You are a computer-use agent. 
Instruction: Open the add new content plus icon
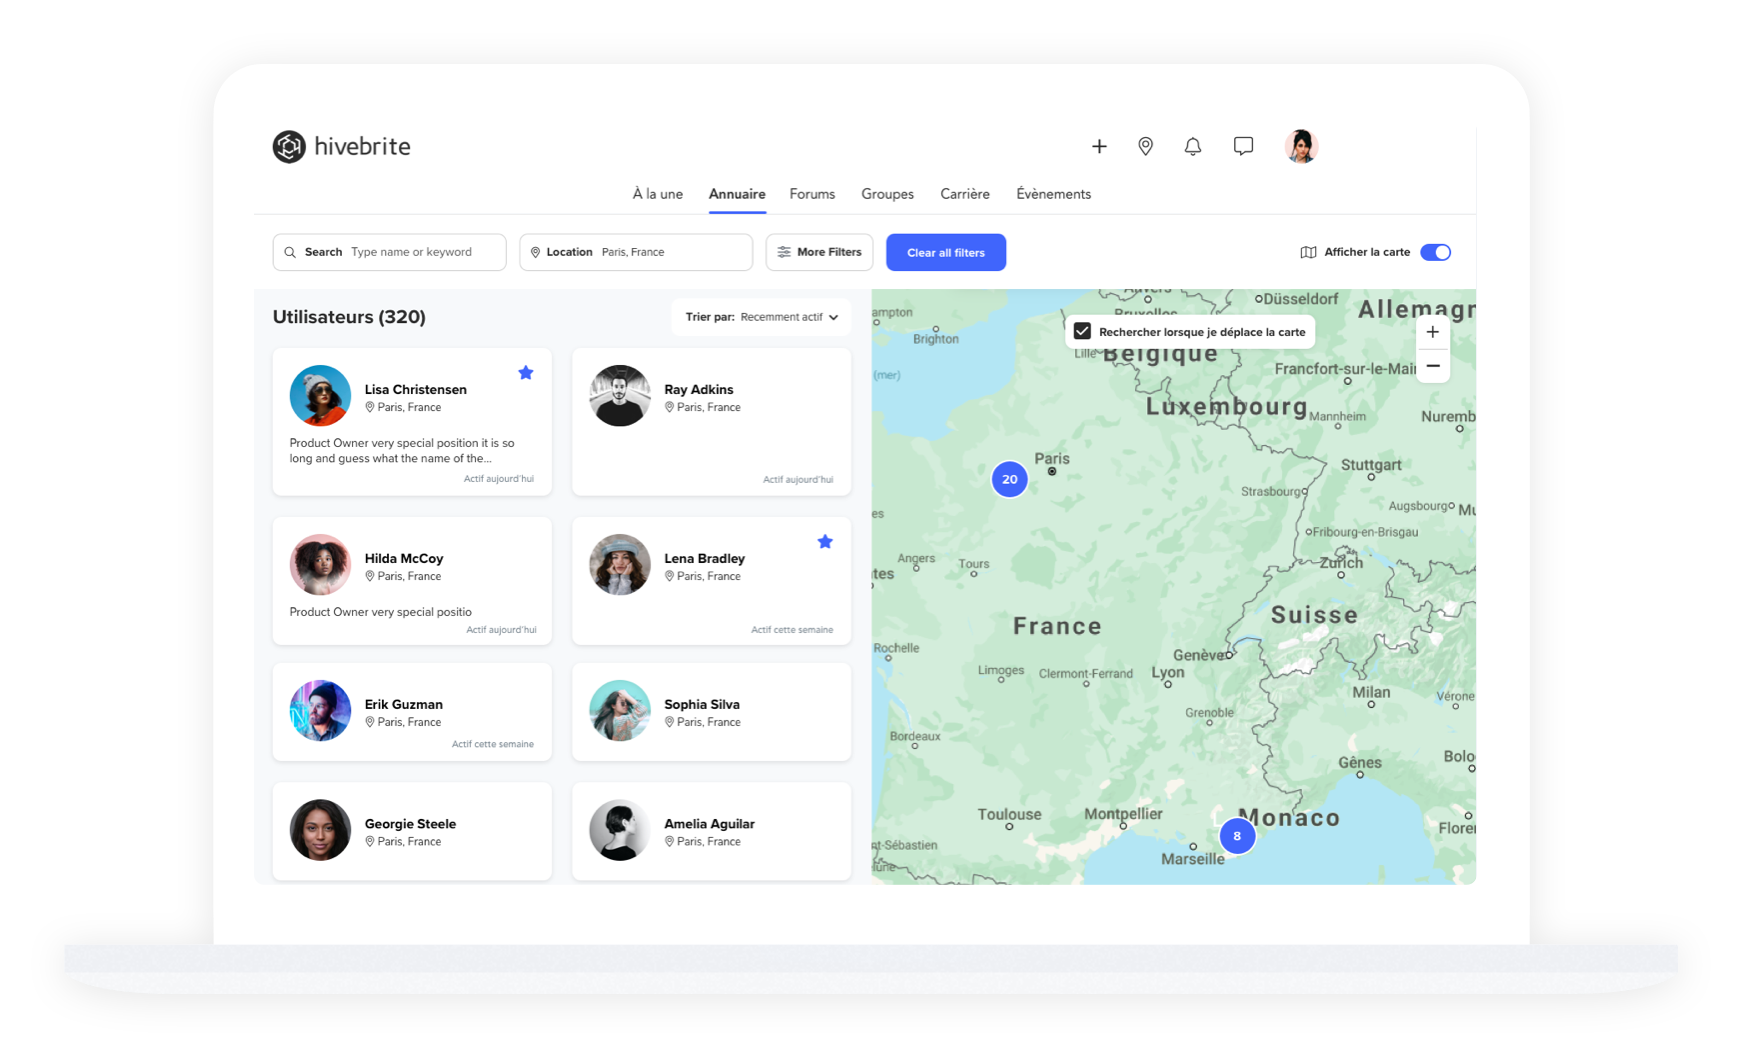point(1098,146)
